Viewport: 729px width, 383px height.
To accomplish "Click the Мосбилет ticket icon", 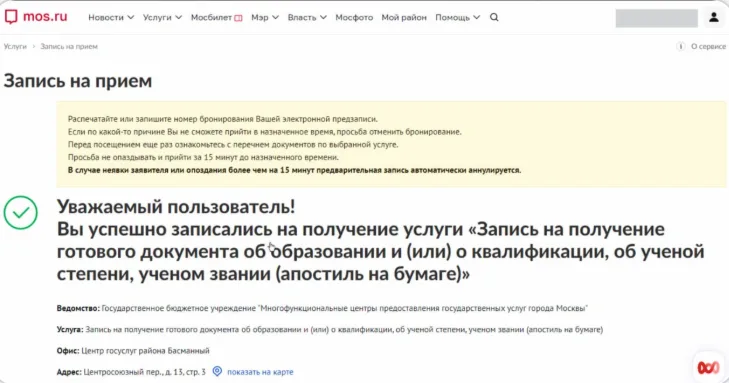I will 238,18.
